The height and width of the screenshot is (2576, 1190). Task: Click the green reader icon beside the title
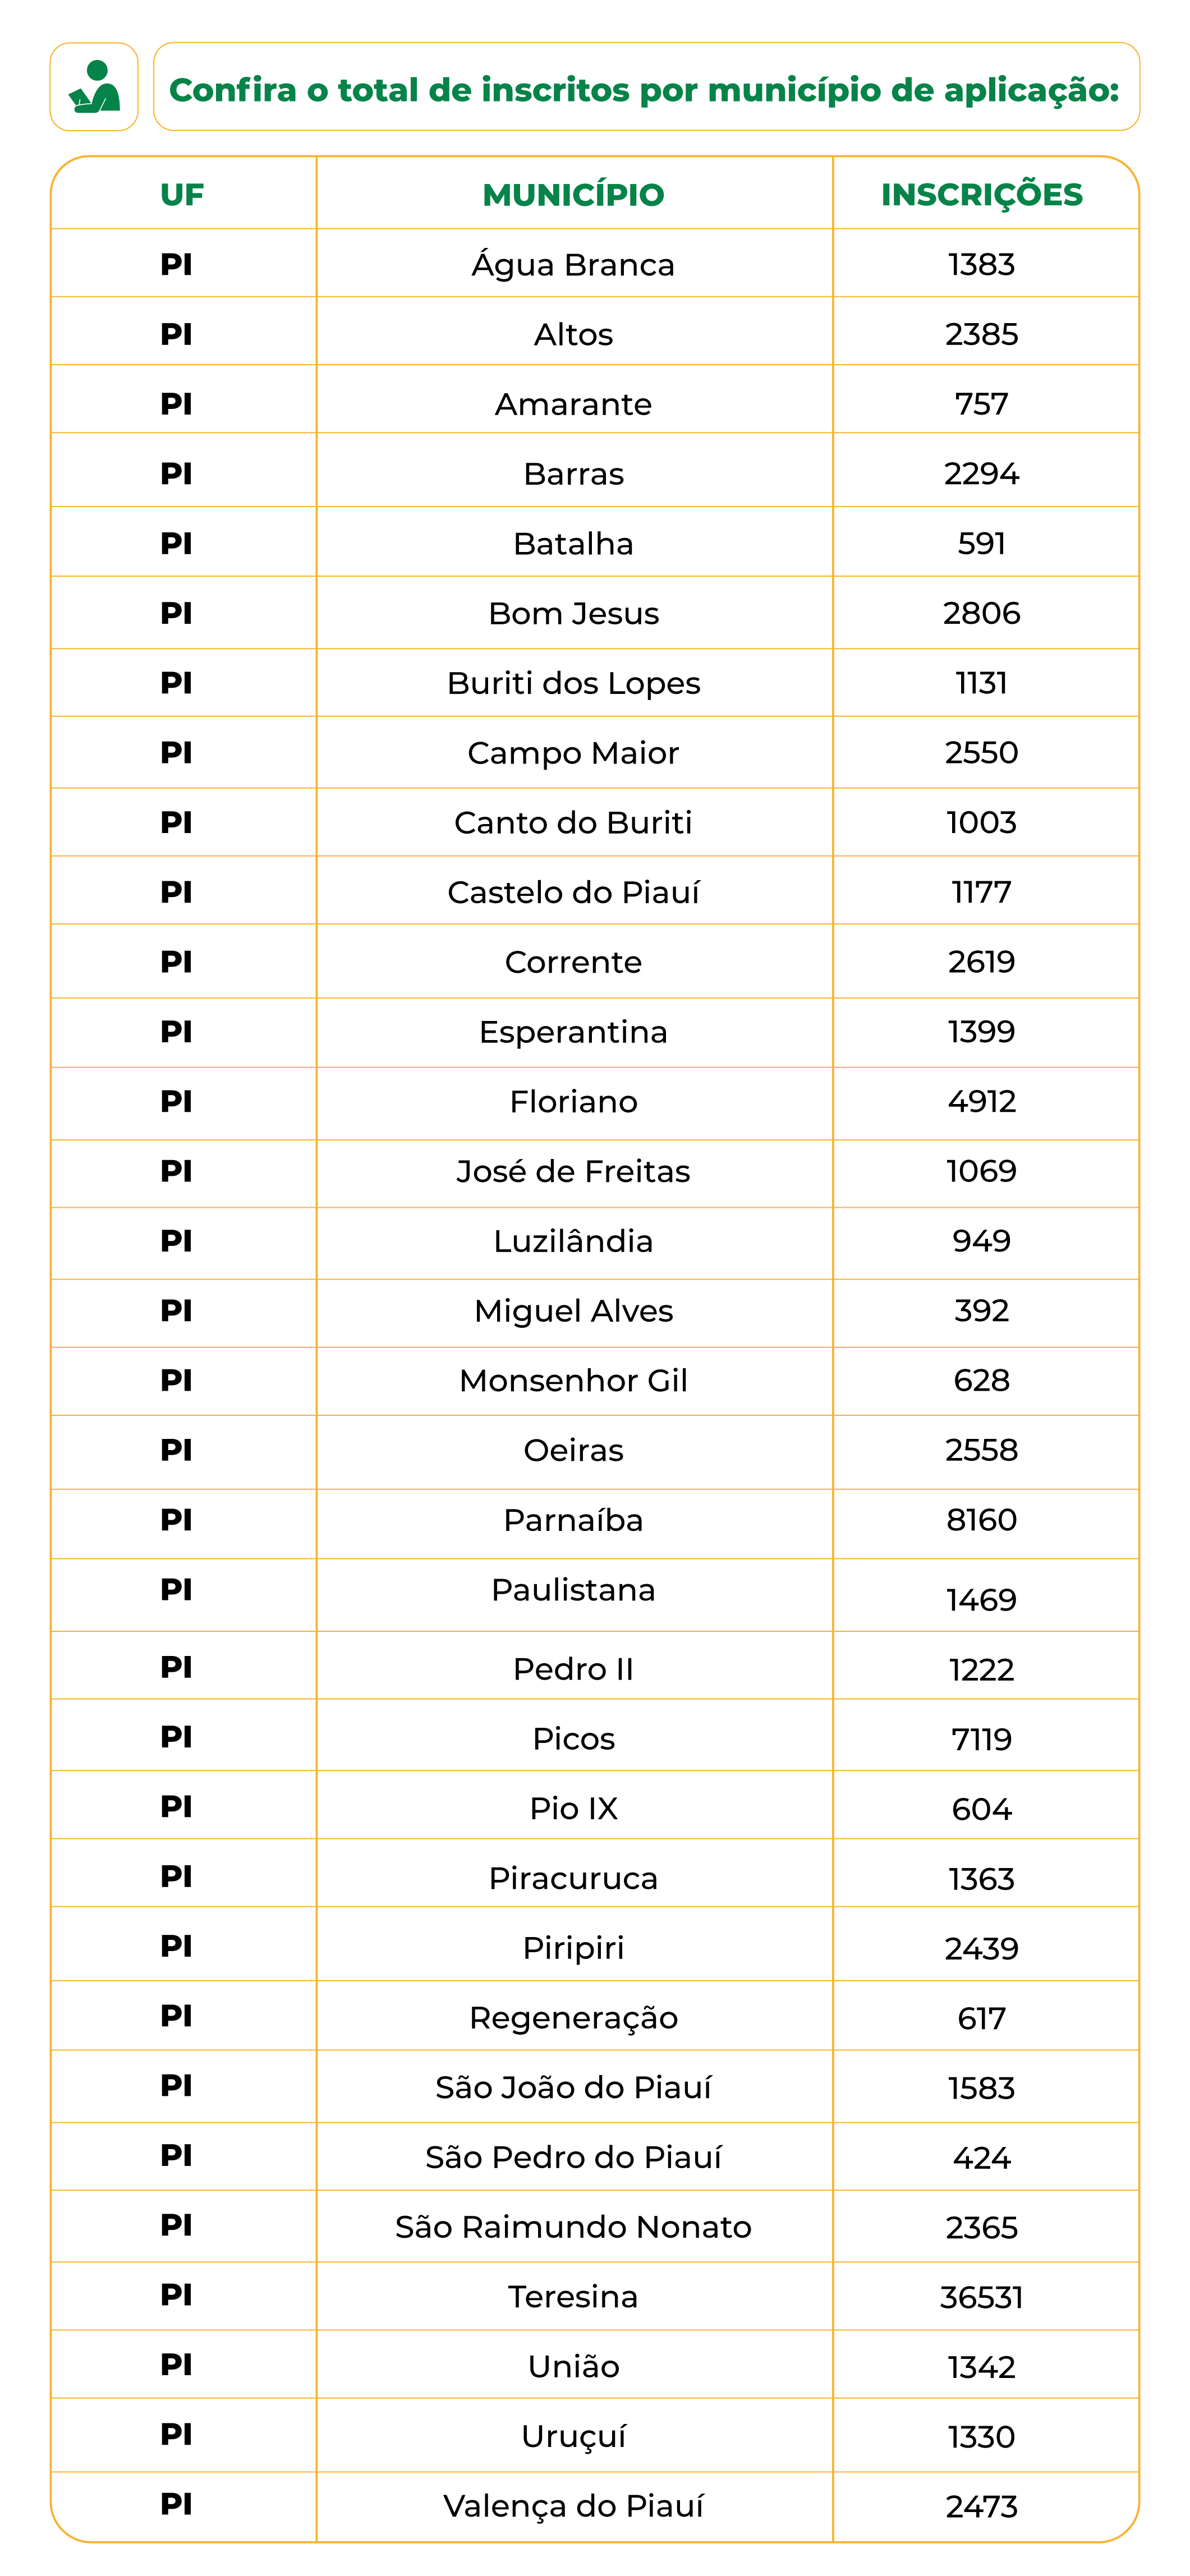pos(94,87)
